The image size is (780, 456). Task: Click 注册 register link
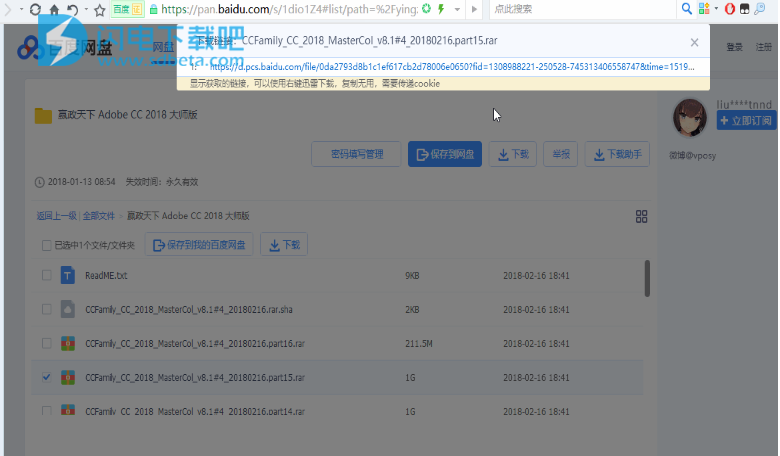click(764, 47)
